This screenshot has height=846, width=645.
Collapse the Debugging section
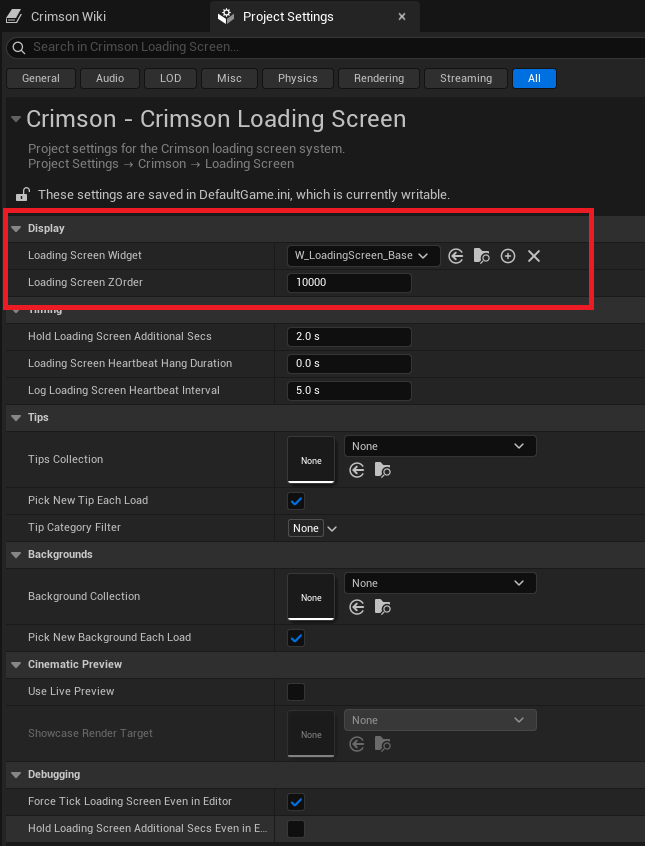click(x=16, y=775)
